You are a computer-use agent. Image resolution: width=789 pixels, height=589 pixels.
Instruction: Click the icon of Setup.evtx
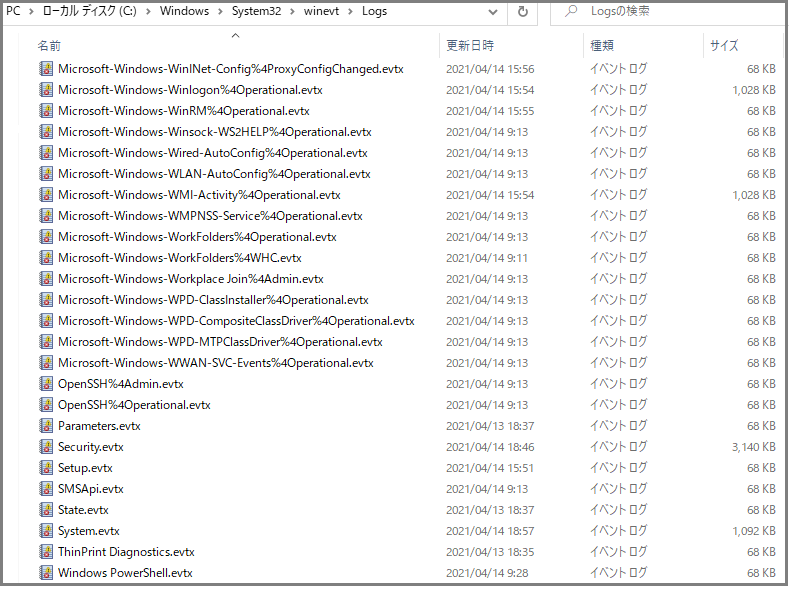(x=46, y=468)
